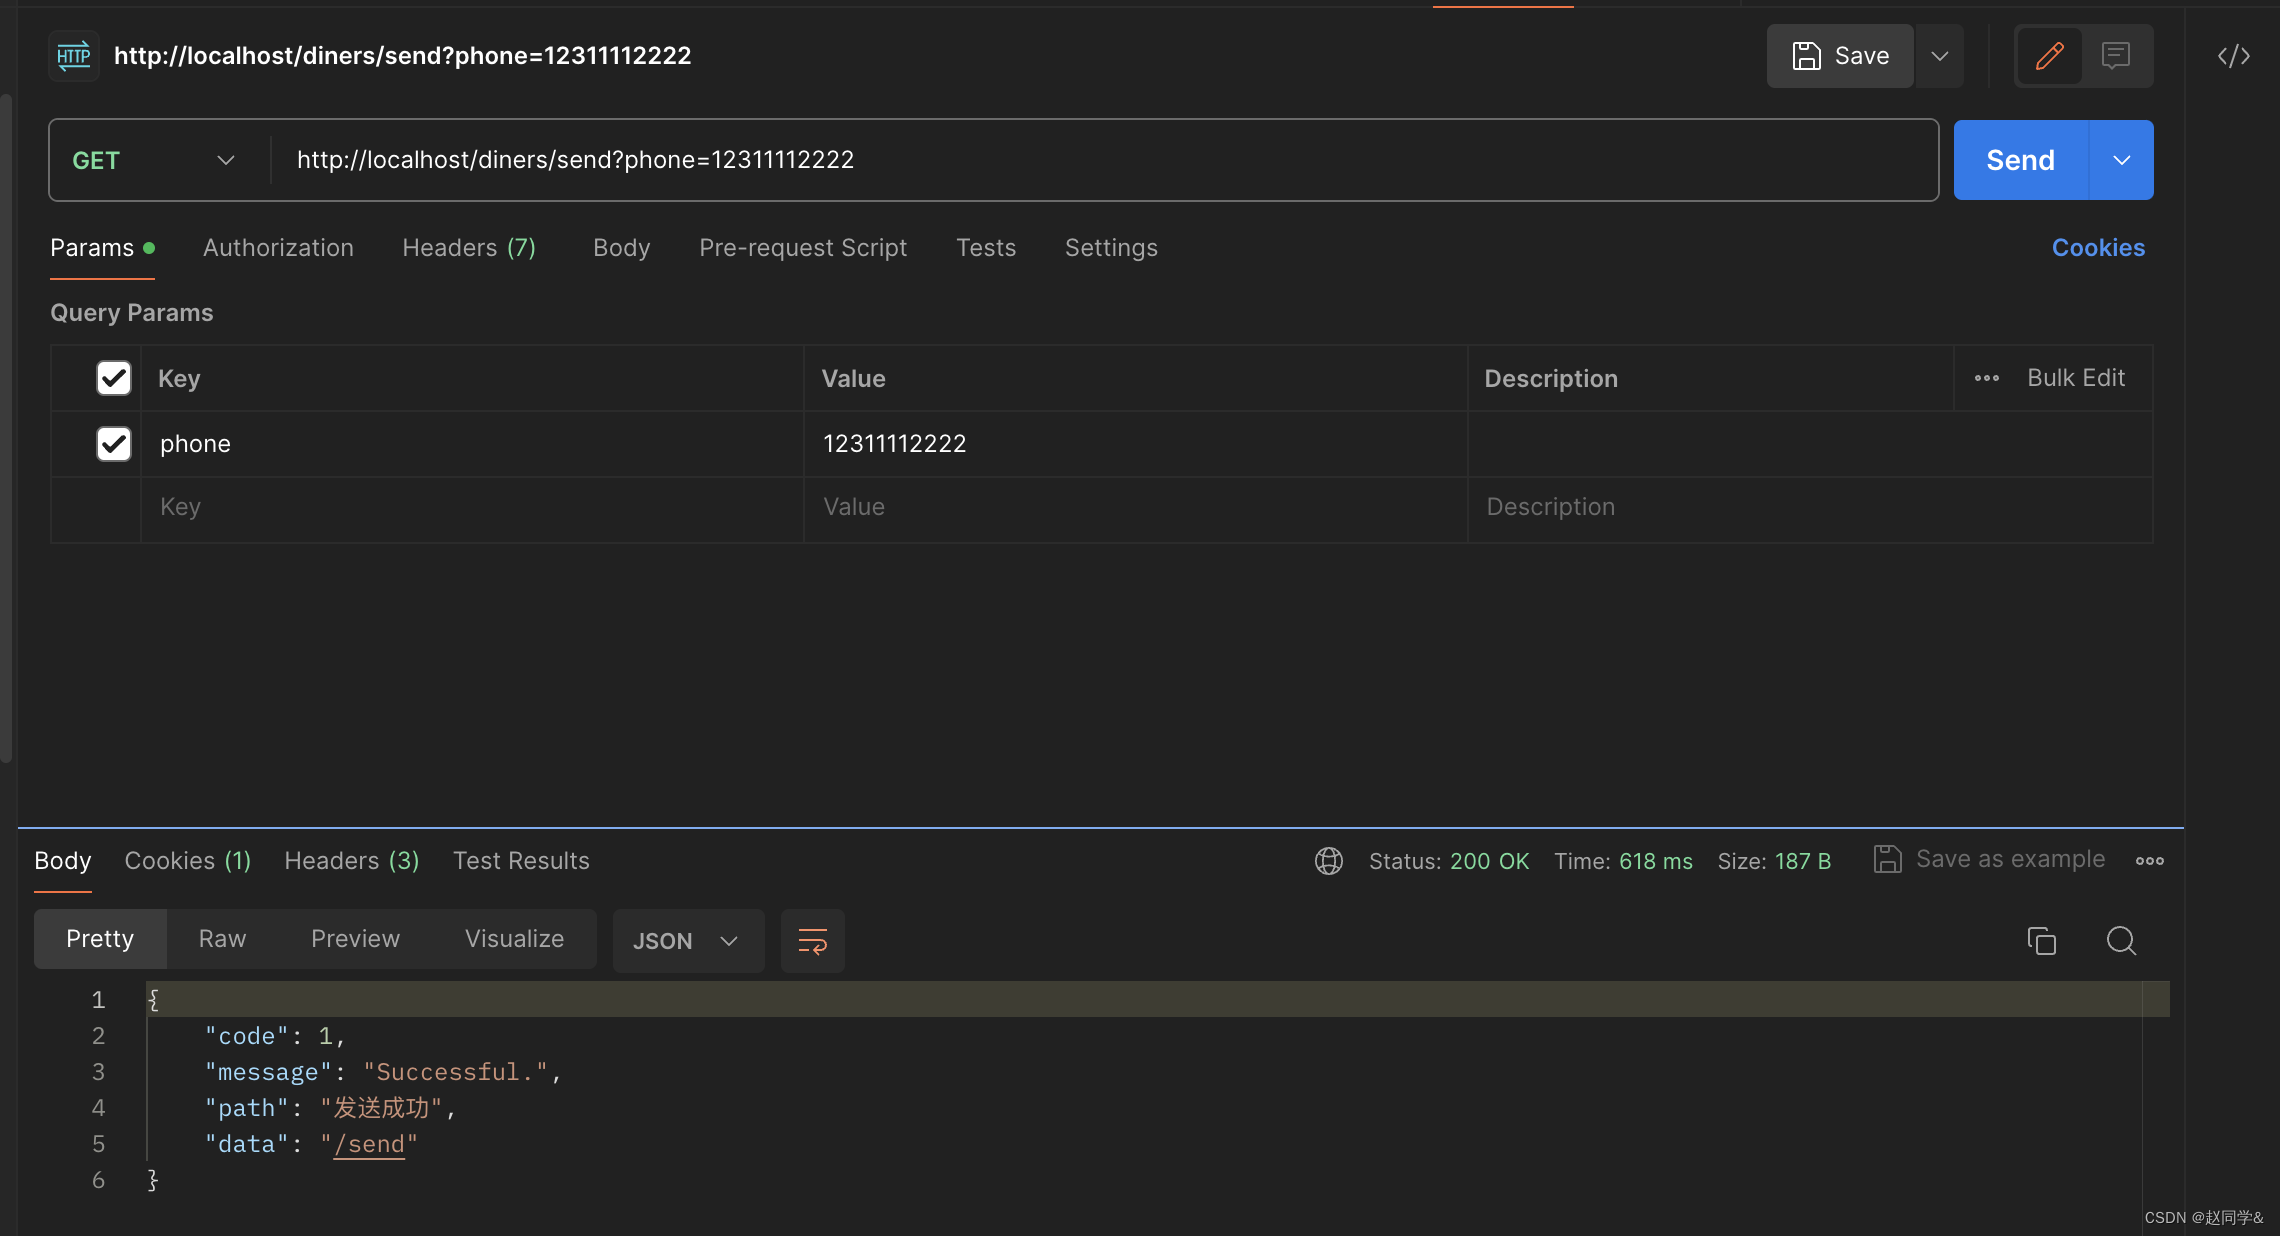
Task: Expand the Save options arrow
Action: point(1939,56)
